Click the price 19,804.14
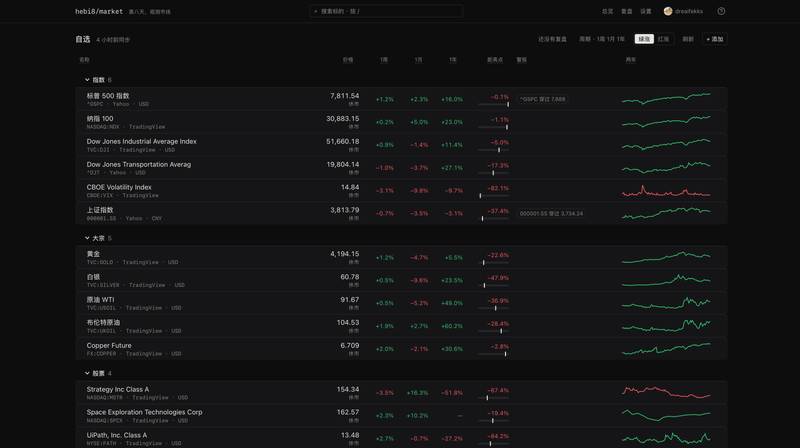Image resolution: width=800 pixels, height=448 pixels. [x=342, y=164]
